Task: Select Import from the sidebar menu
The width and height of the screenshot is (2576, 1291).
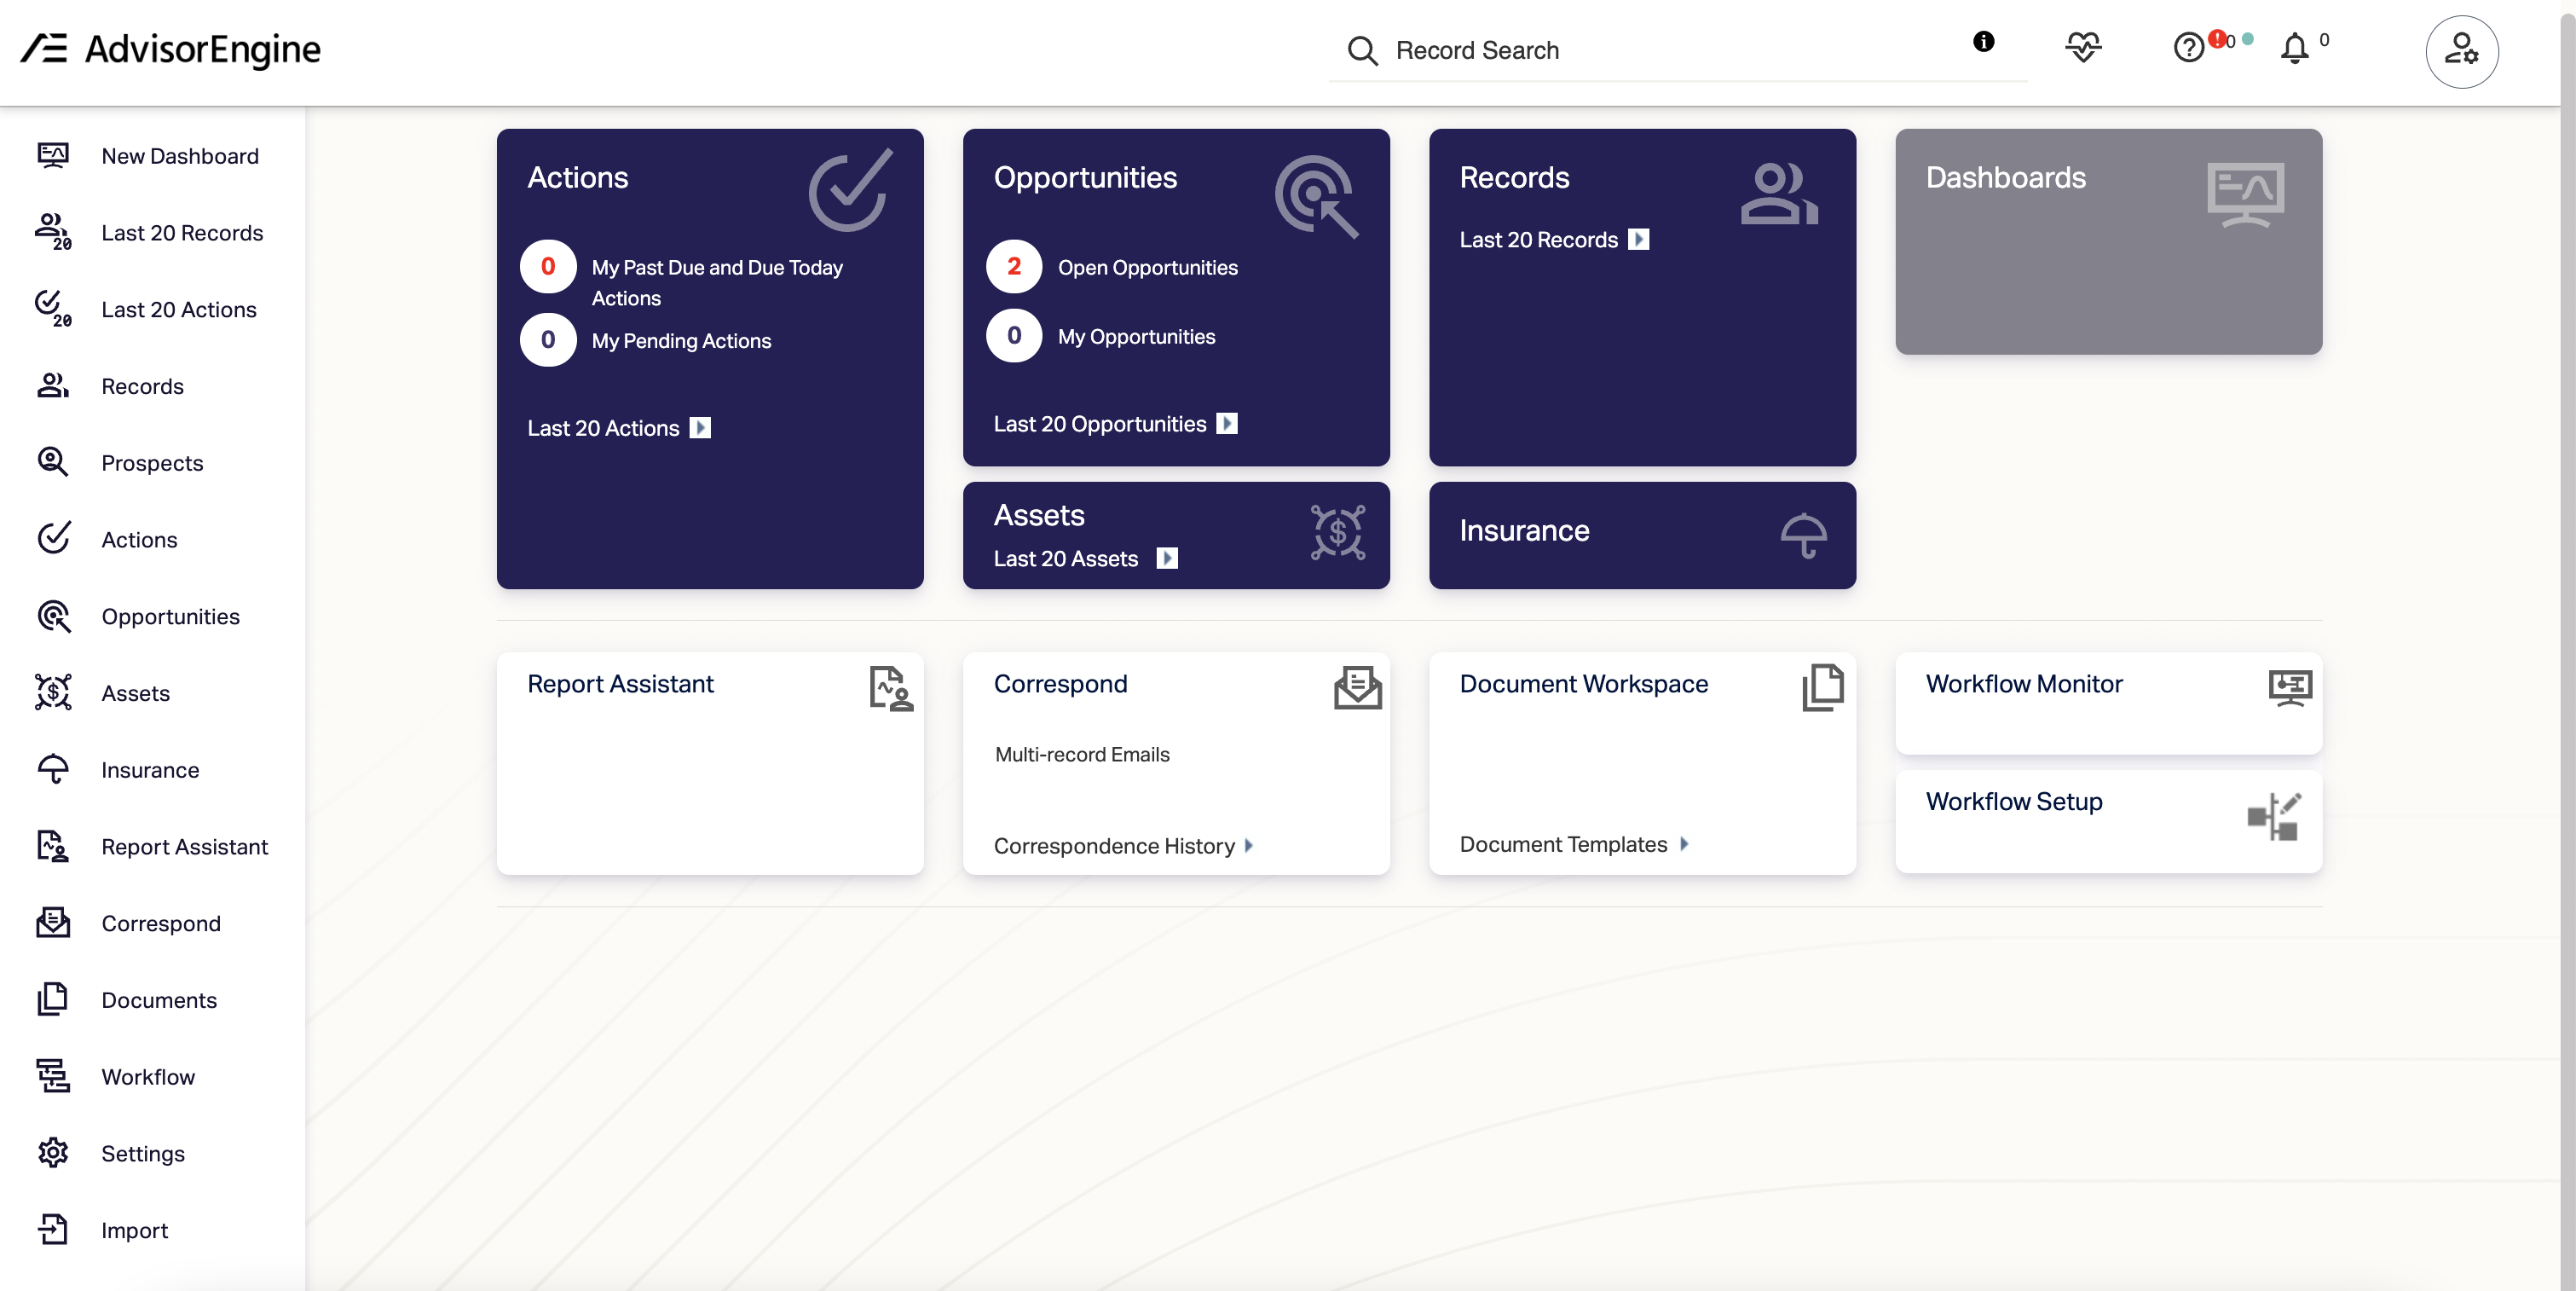Action: point(134,1230)
